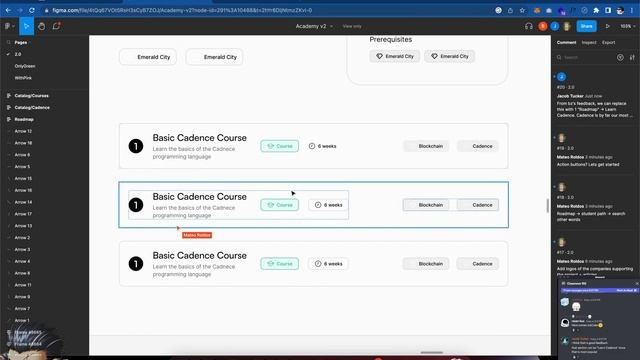Click the browser side panel icon
Image resolution: width=640 pixels, height=360 pixels.
click(608, 11)
